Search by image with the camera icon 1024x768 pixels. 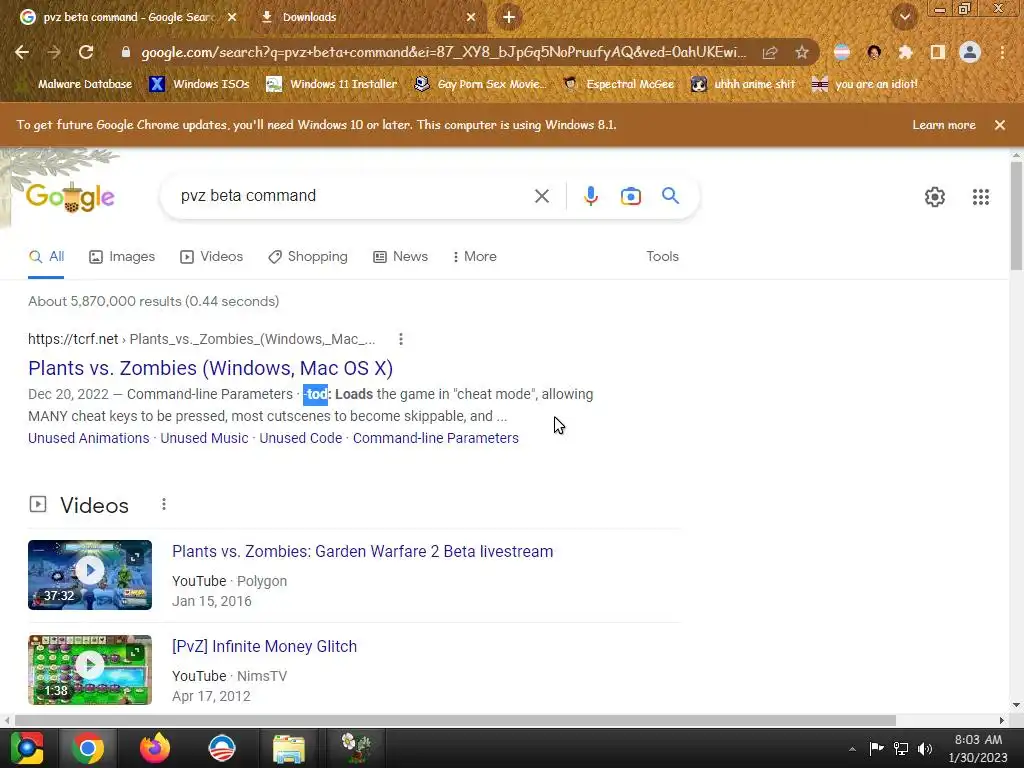(x=630, y=196)
